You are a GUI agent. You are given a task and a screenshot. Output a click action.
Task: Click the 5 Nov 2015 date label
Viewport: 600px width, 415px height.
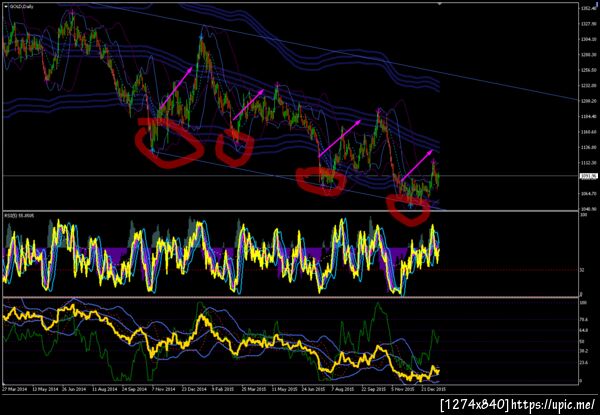(403, 388)
